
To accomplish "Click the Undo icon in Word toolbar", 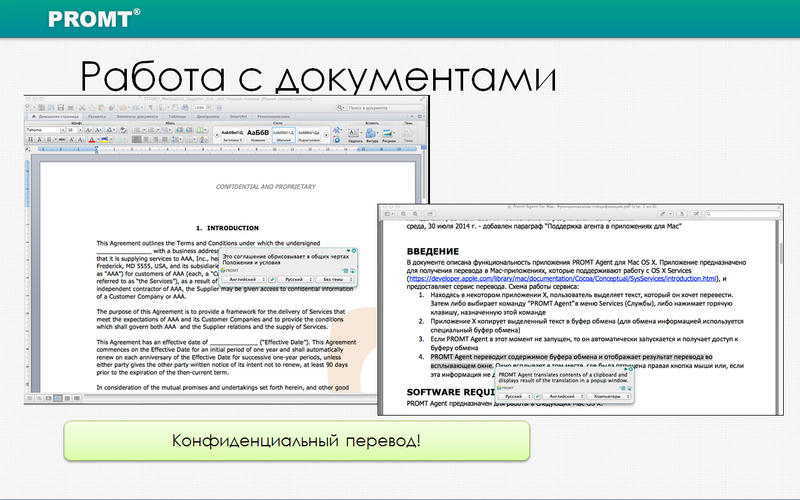I will [122, 108].
